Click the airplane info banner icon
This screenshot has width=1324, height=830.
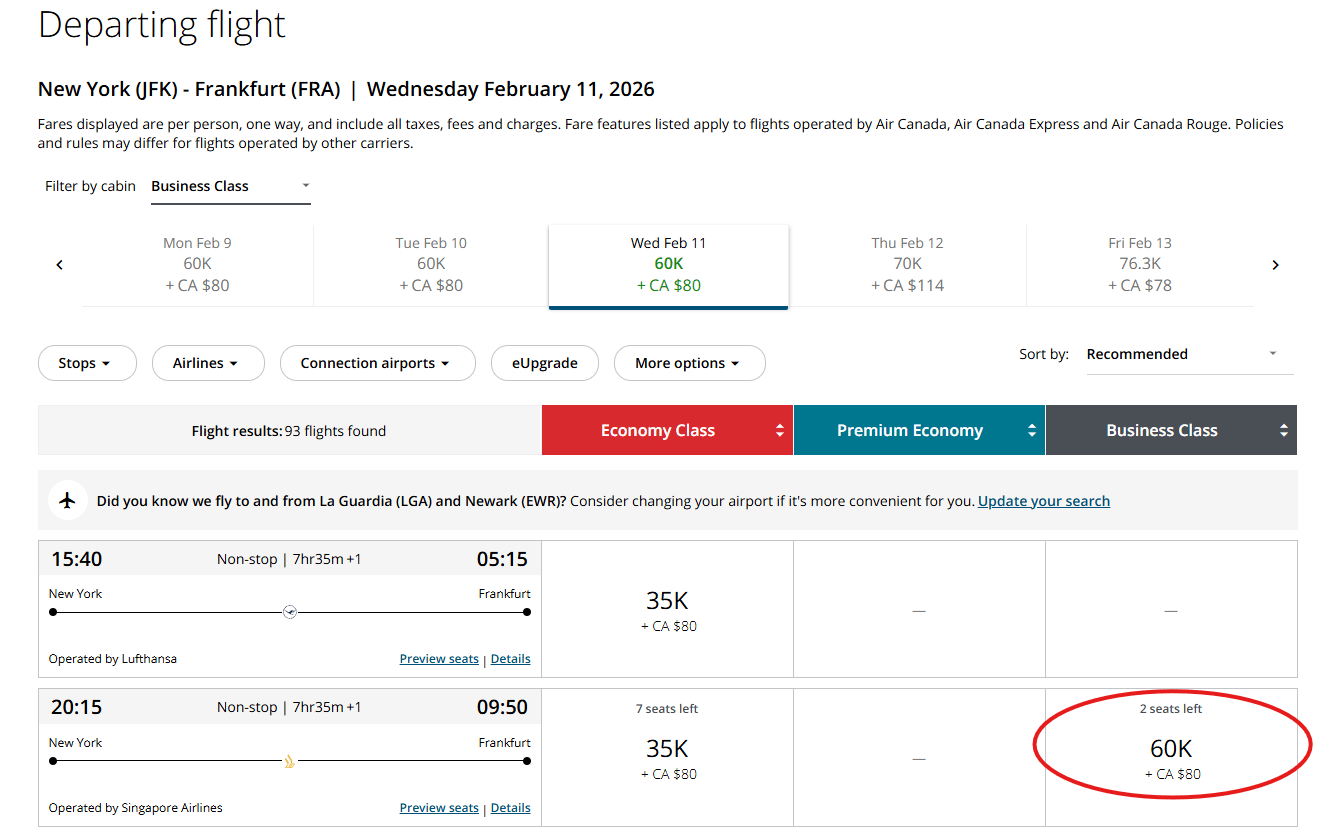(x=68, y=501)
